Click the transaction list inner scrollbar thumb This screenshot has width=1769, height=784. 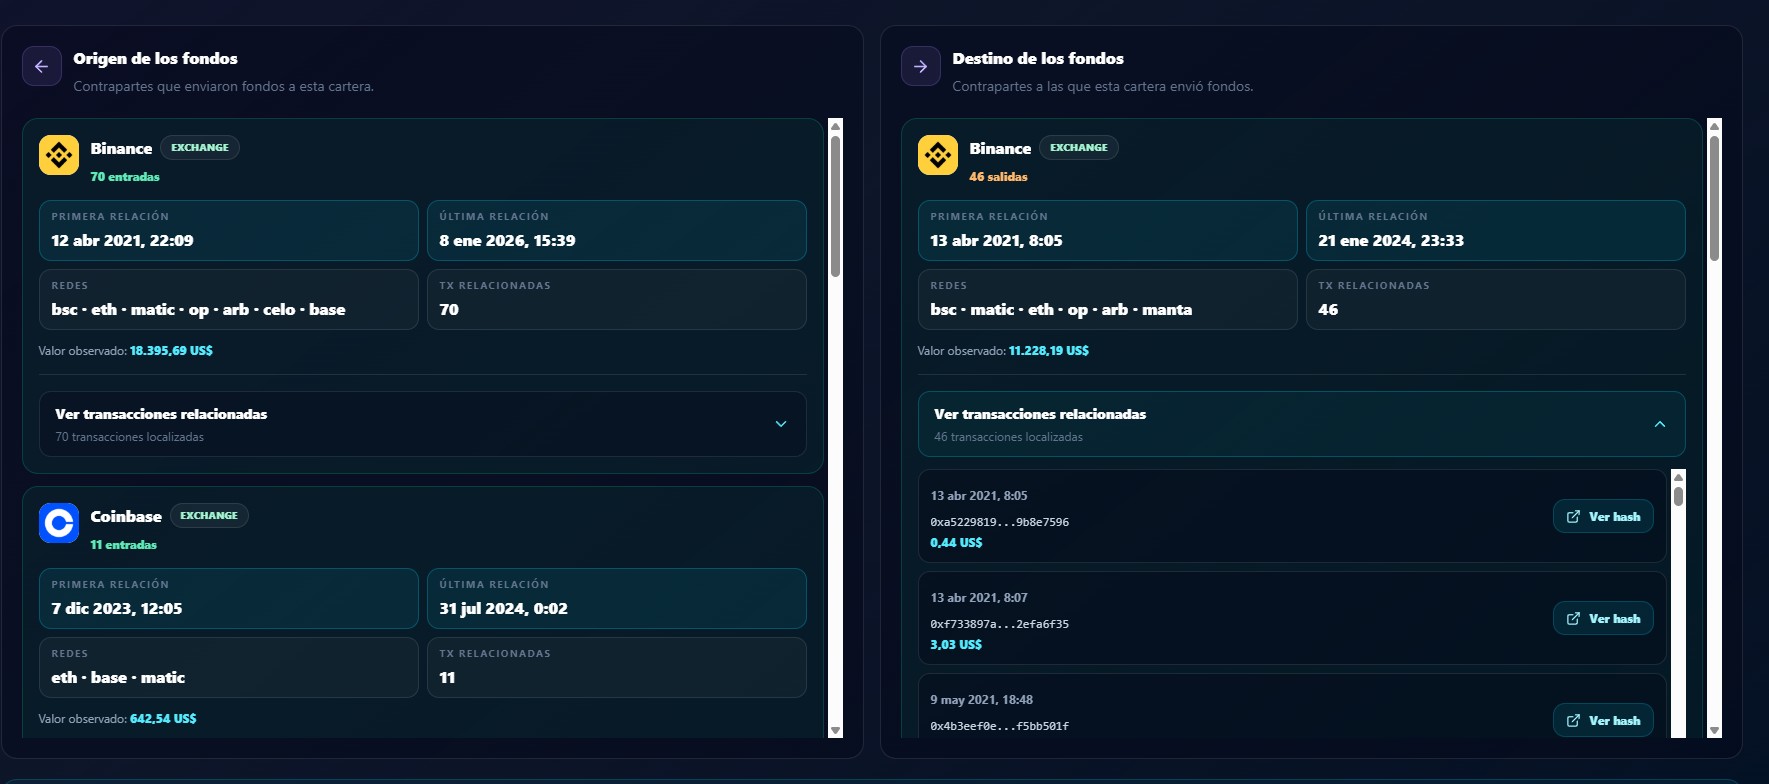(1679, 496)
